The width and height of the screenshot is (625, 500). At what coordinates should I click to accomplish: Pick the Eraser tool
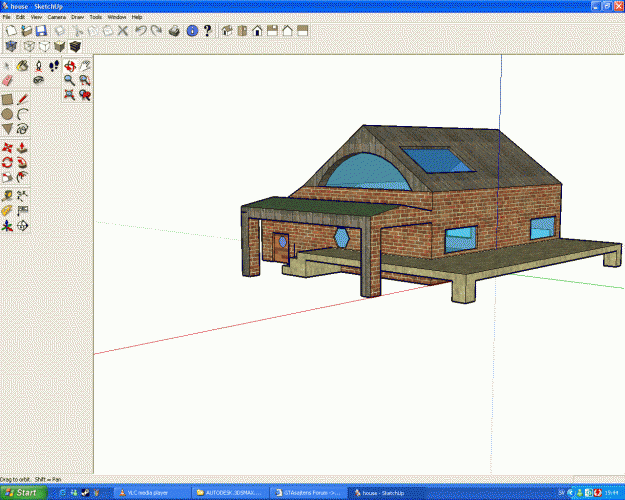7,80
